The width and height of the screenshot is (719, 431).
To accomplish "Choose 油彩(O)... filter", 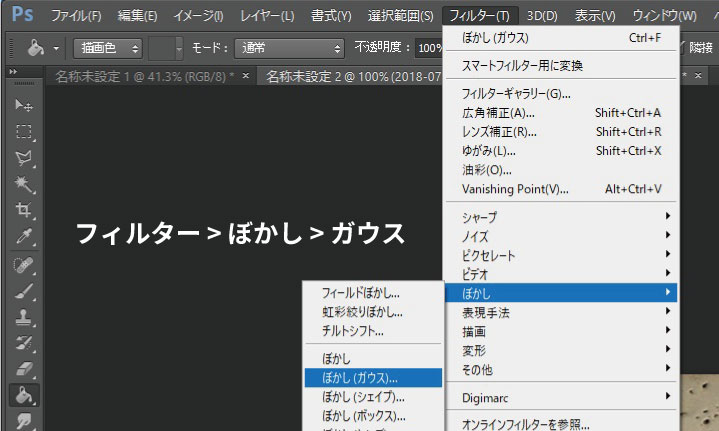I will pos(561,170).
